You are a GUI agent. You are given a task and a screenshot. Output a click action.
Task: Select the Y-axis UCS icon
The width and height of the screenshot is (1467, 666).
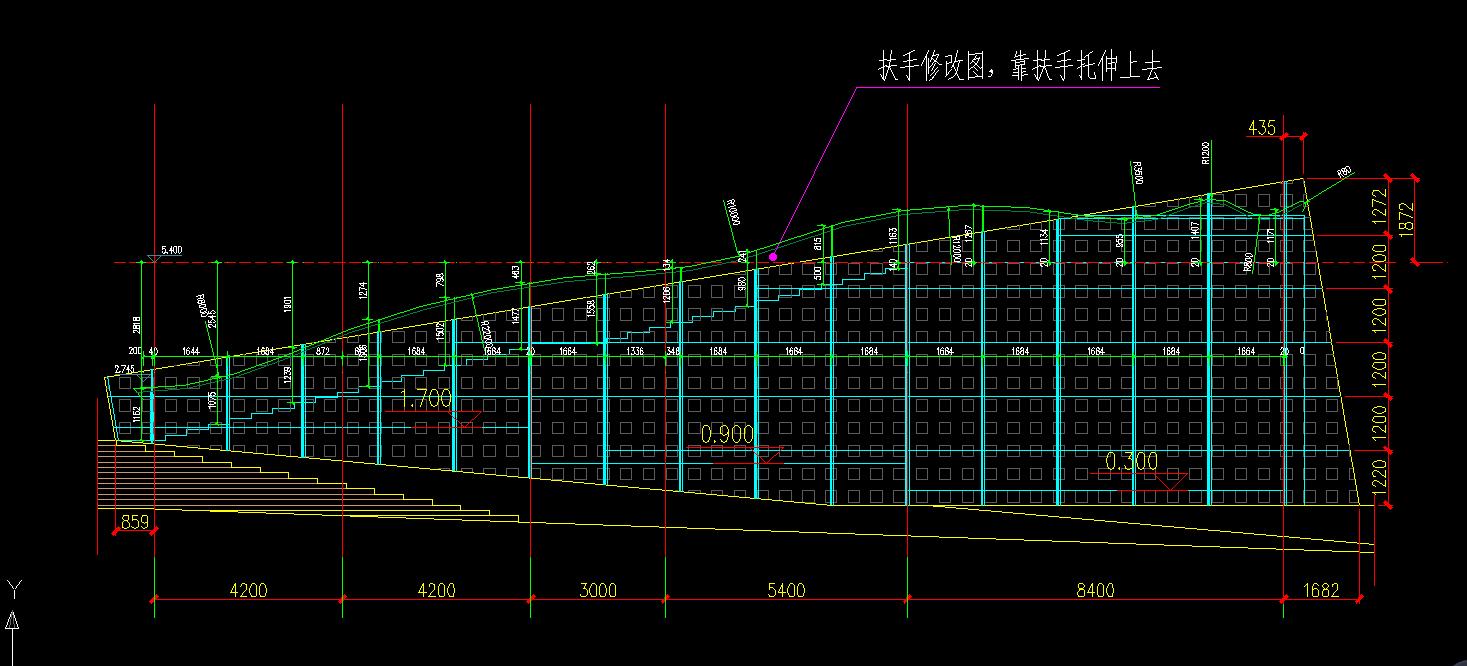click(x=14, y=589)
